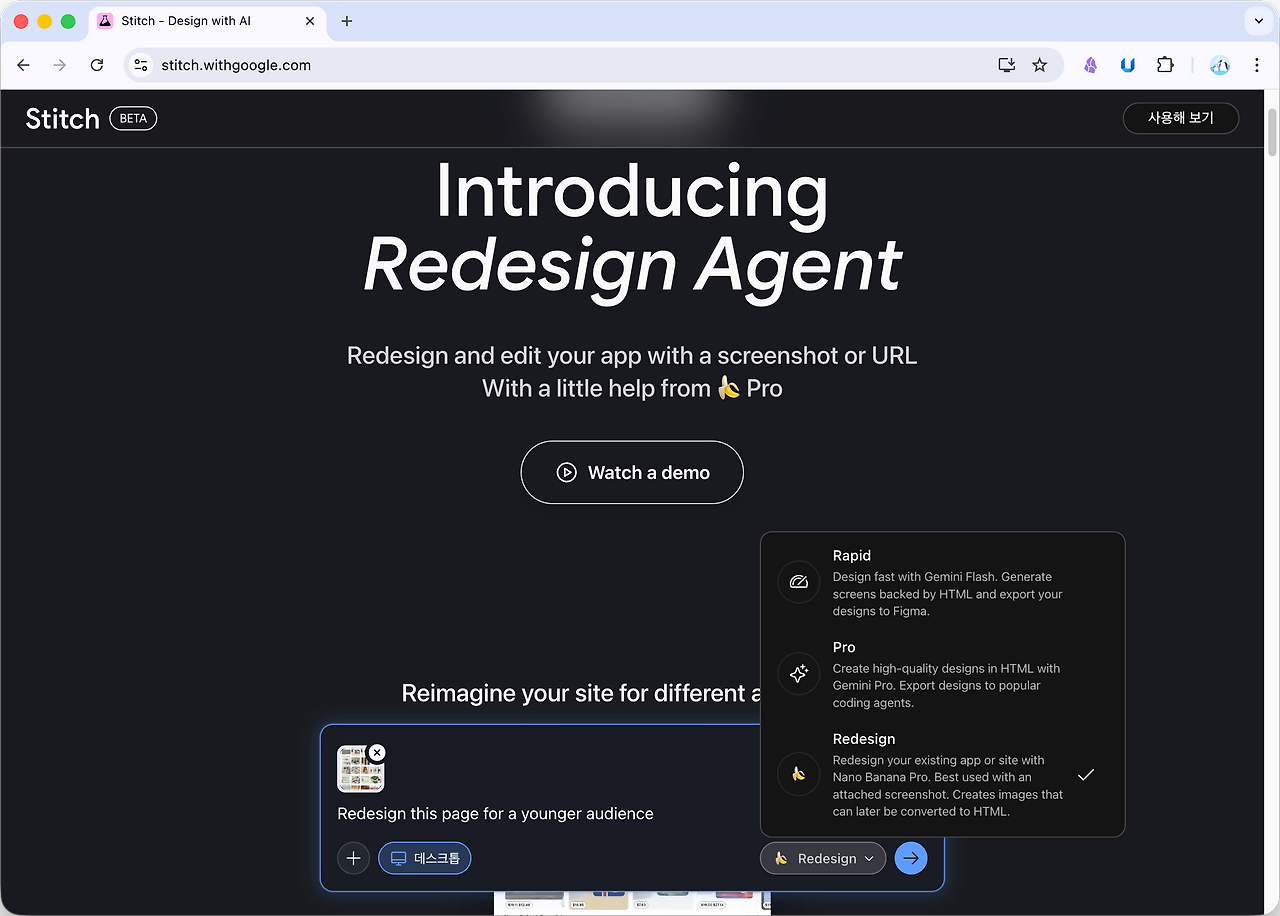Select the Stitch - Design with AI tab
The width and height of the screenshot is (1280, 916).
point(208,21)
